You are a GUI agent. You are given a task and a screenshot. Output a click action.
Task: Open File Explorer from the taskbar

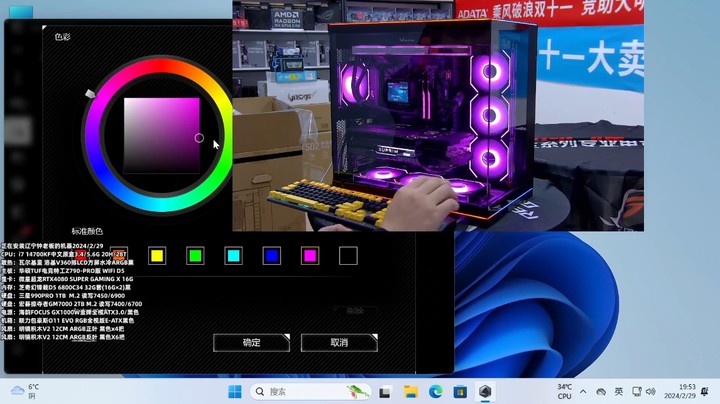[411, 392]
